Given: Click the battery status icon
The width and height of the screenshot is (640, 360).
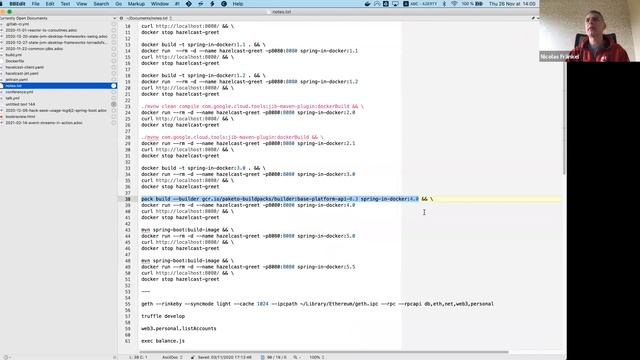Looking at the screenshot, I should click(479, 4).
